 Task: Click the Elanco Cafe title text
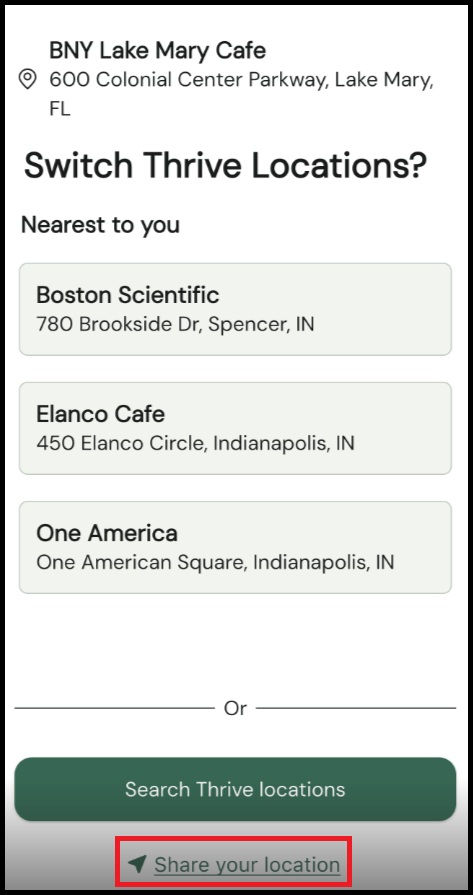coord(100,414)
